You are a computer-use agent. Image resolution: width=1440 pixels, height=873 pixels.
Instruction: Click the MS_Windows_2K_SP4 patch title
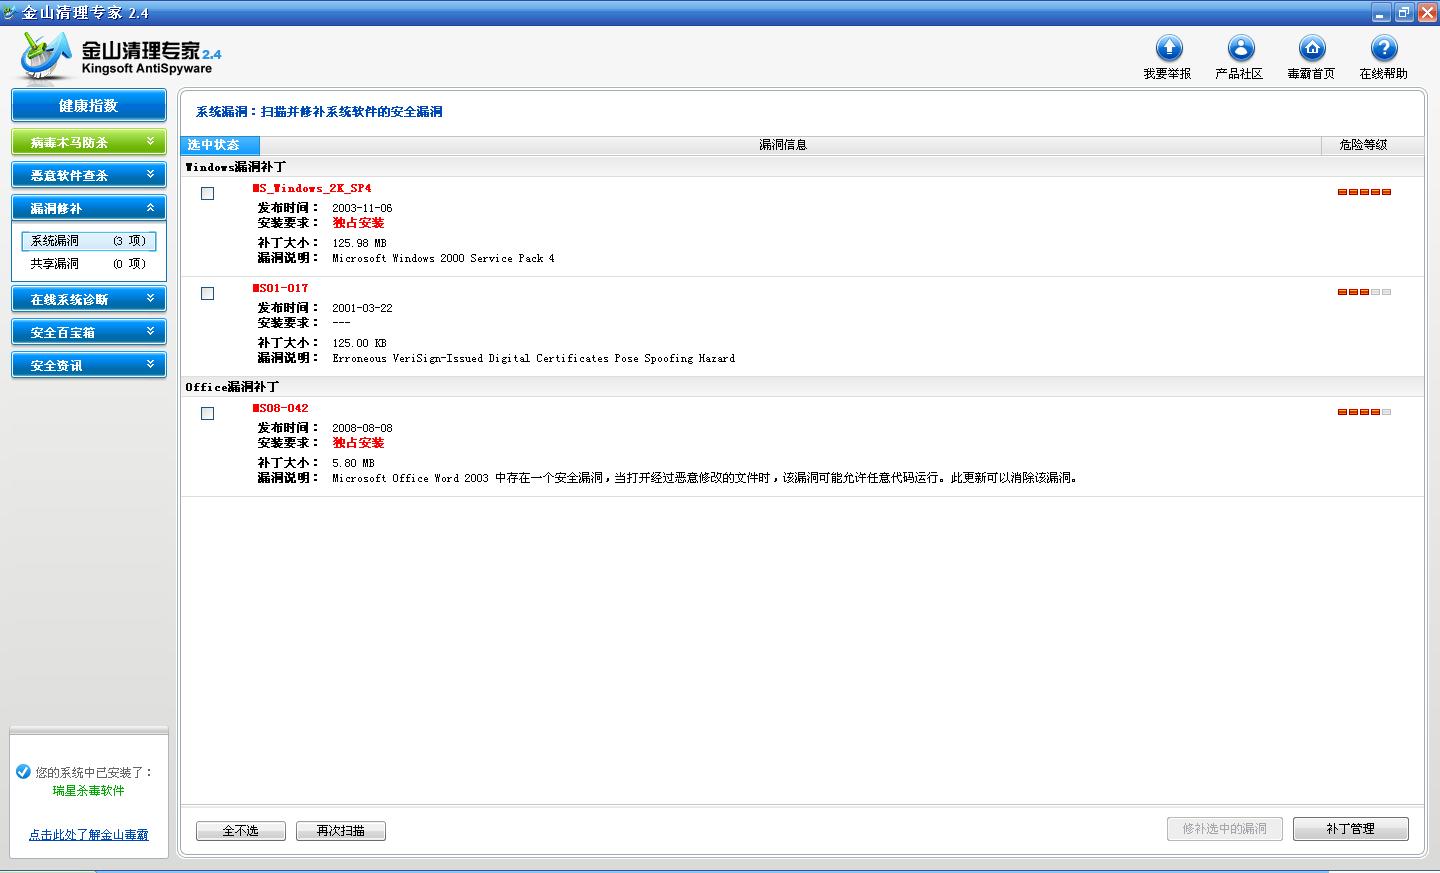tap(312, 188)
